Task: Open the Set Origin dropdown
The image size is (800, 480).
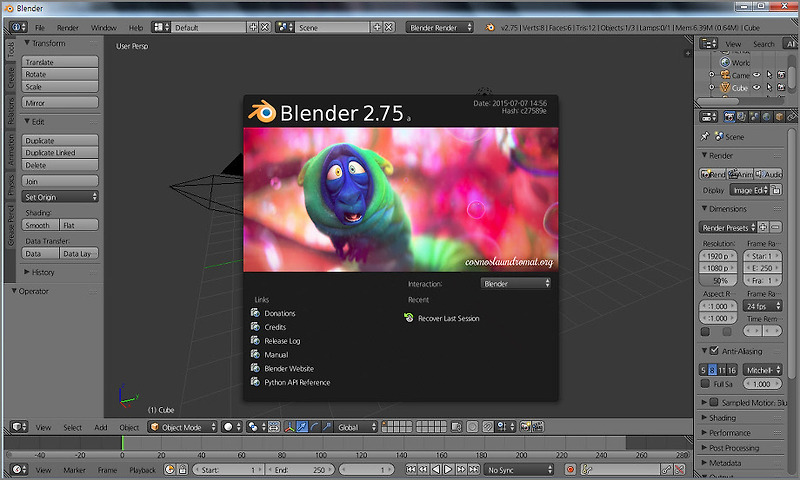Action: [x=60, y=197]
